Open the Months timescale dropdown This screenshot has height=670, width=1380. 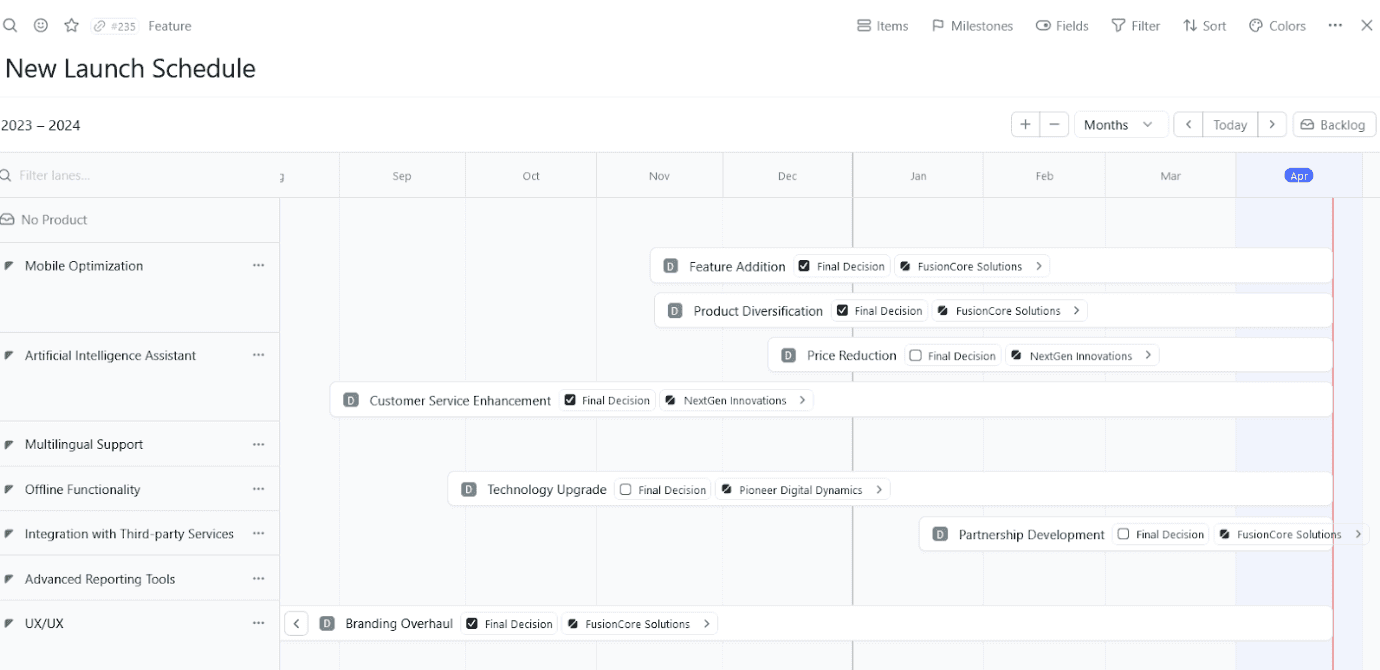[1119, 125]
